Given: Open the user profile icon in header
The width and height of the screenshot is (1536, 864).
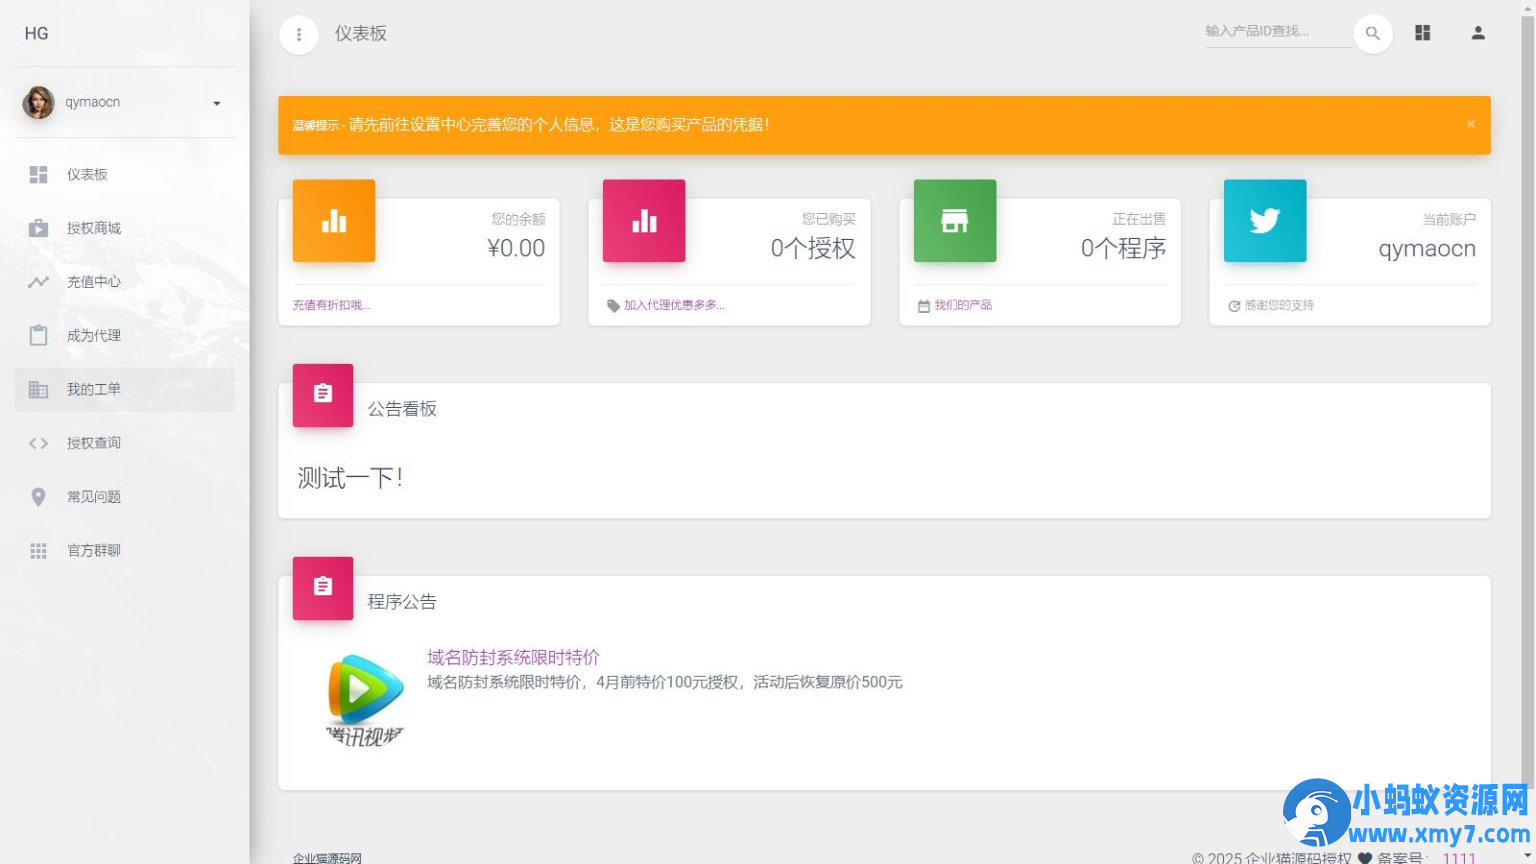Looking at the screenshot, I should (x=1478, y=33).
